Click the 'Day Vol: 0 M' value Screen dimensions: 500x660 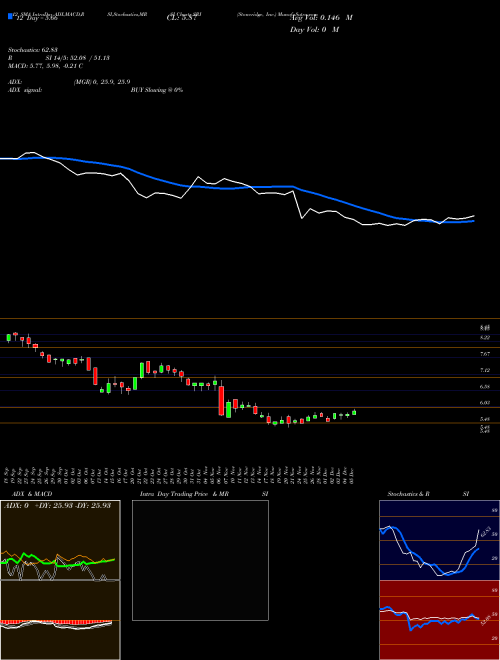coord(314,30)
